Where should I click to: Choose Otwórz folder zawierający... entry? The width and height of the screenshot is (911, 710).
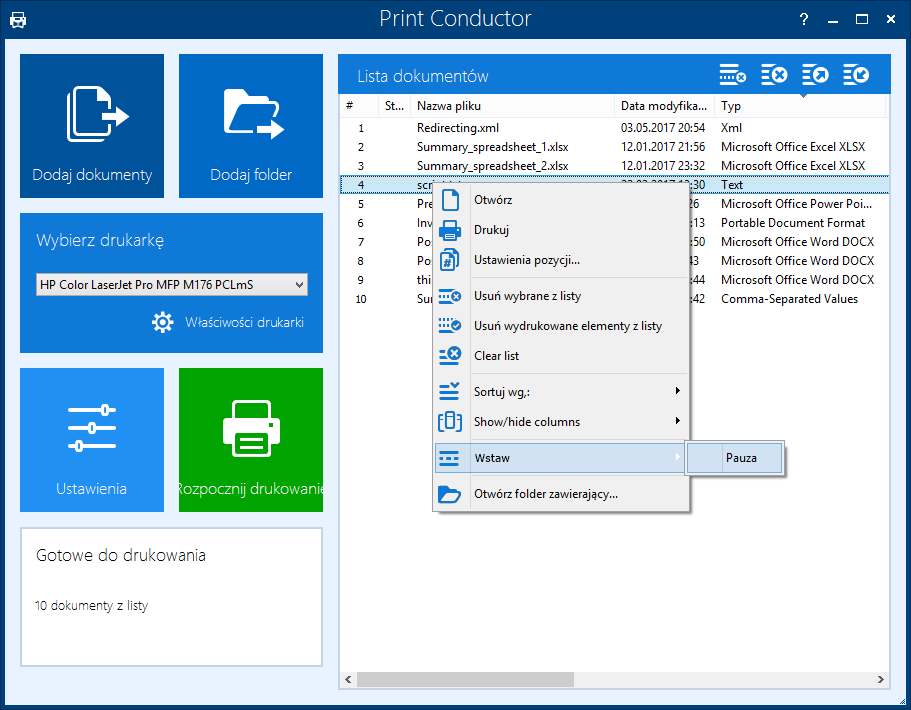pos(561,494)
